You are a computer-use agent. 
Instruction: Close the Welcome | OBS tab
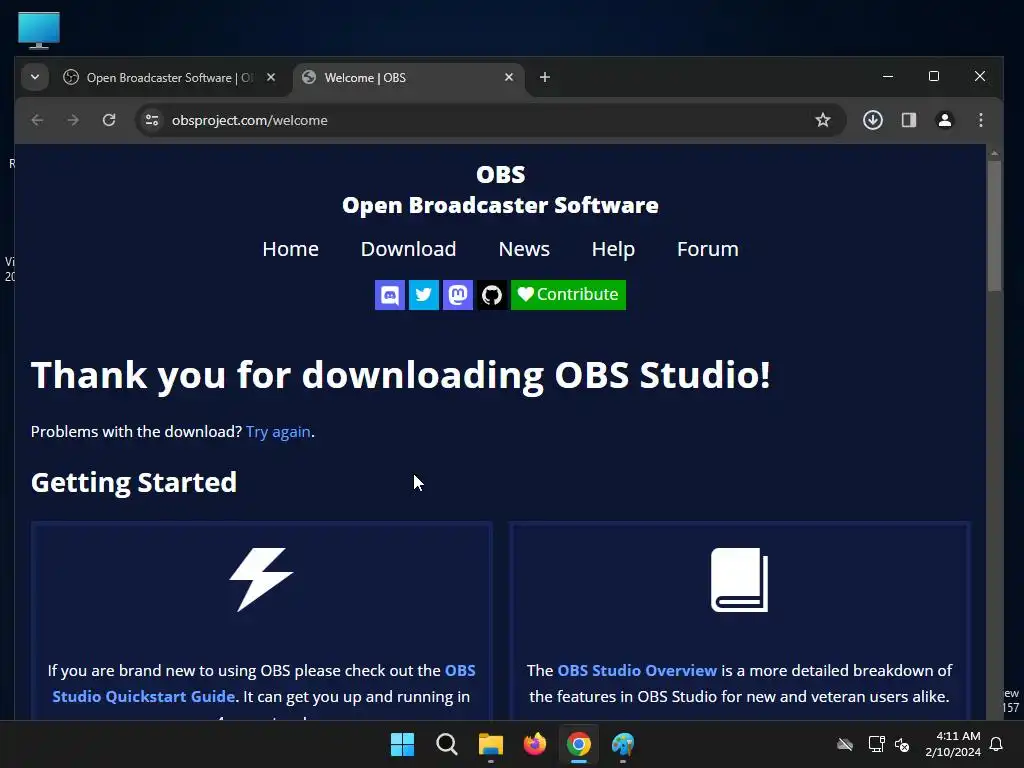point(509,77)
